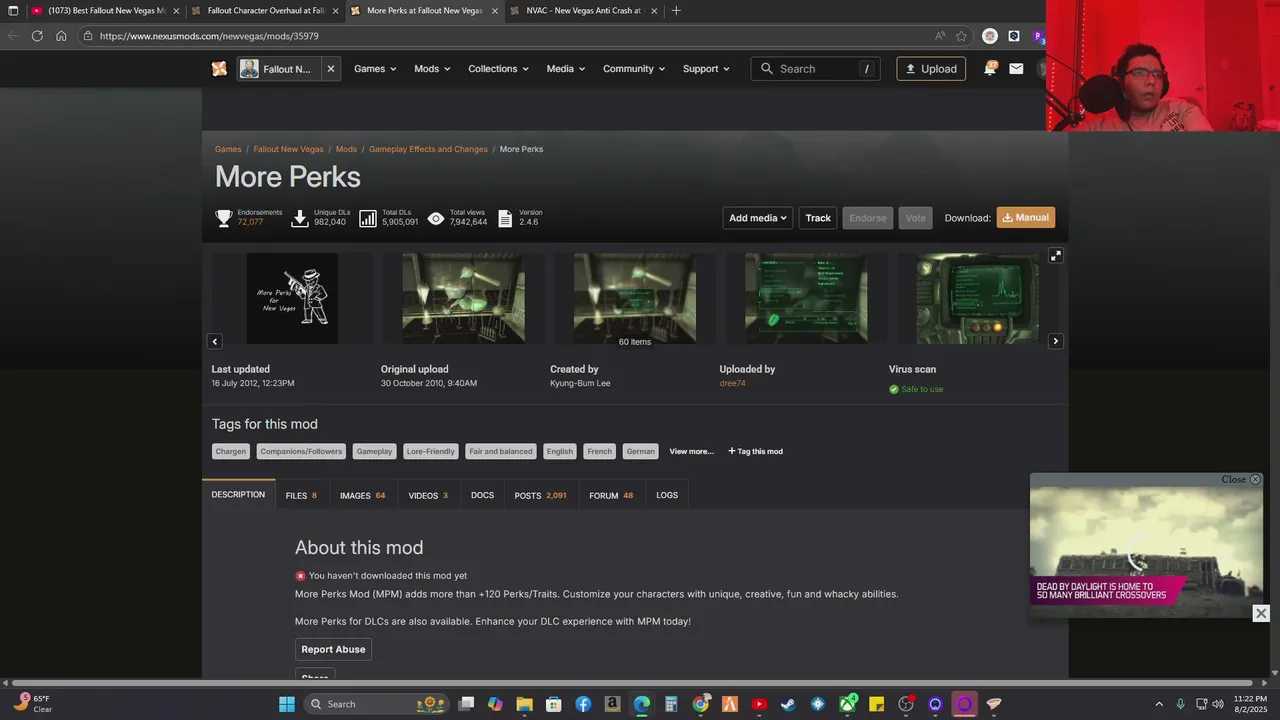The width and height of the screenshot is (1280, 720).
Task: Expand the Support menu
Action: pyautogui.click(x=706, y=69)
